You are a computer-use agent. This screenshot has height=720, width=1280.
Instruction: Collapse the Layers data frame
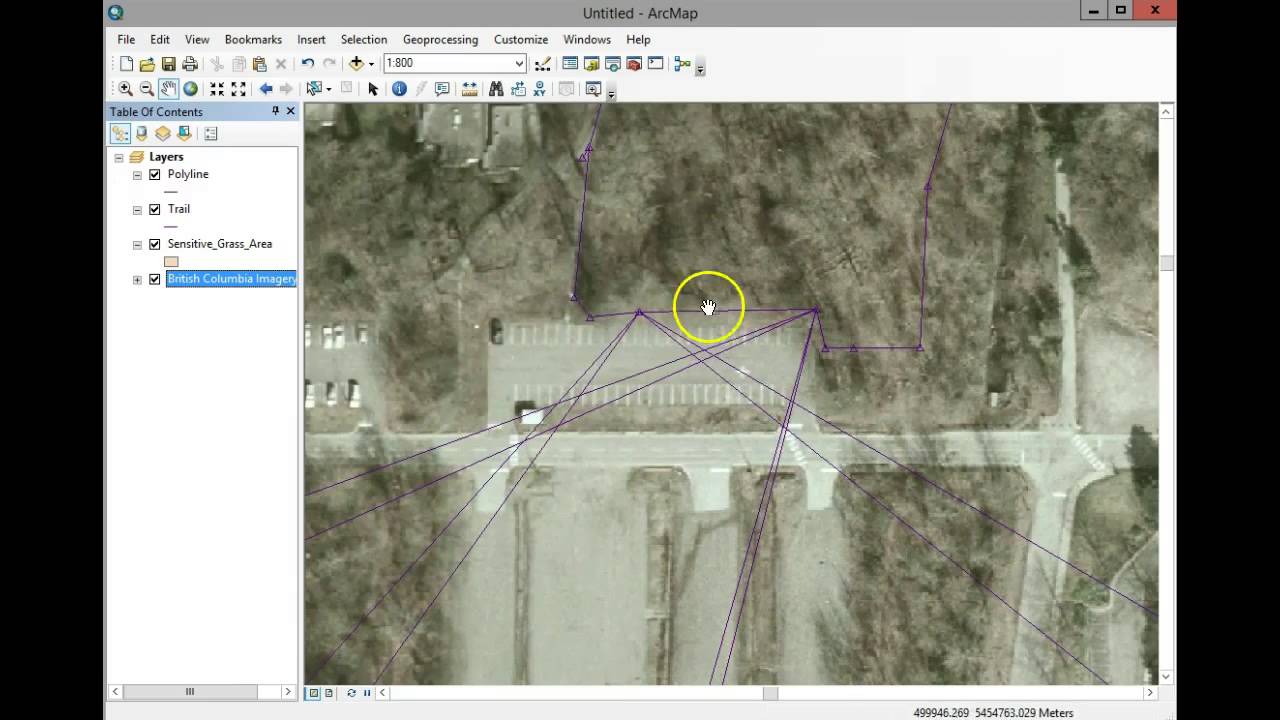(x=119, y=157)
